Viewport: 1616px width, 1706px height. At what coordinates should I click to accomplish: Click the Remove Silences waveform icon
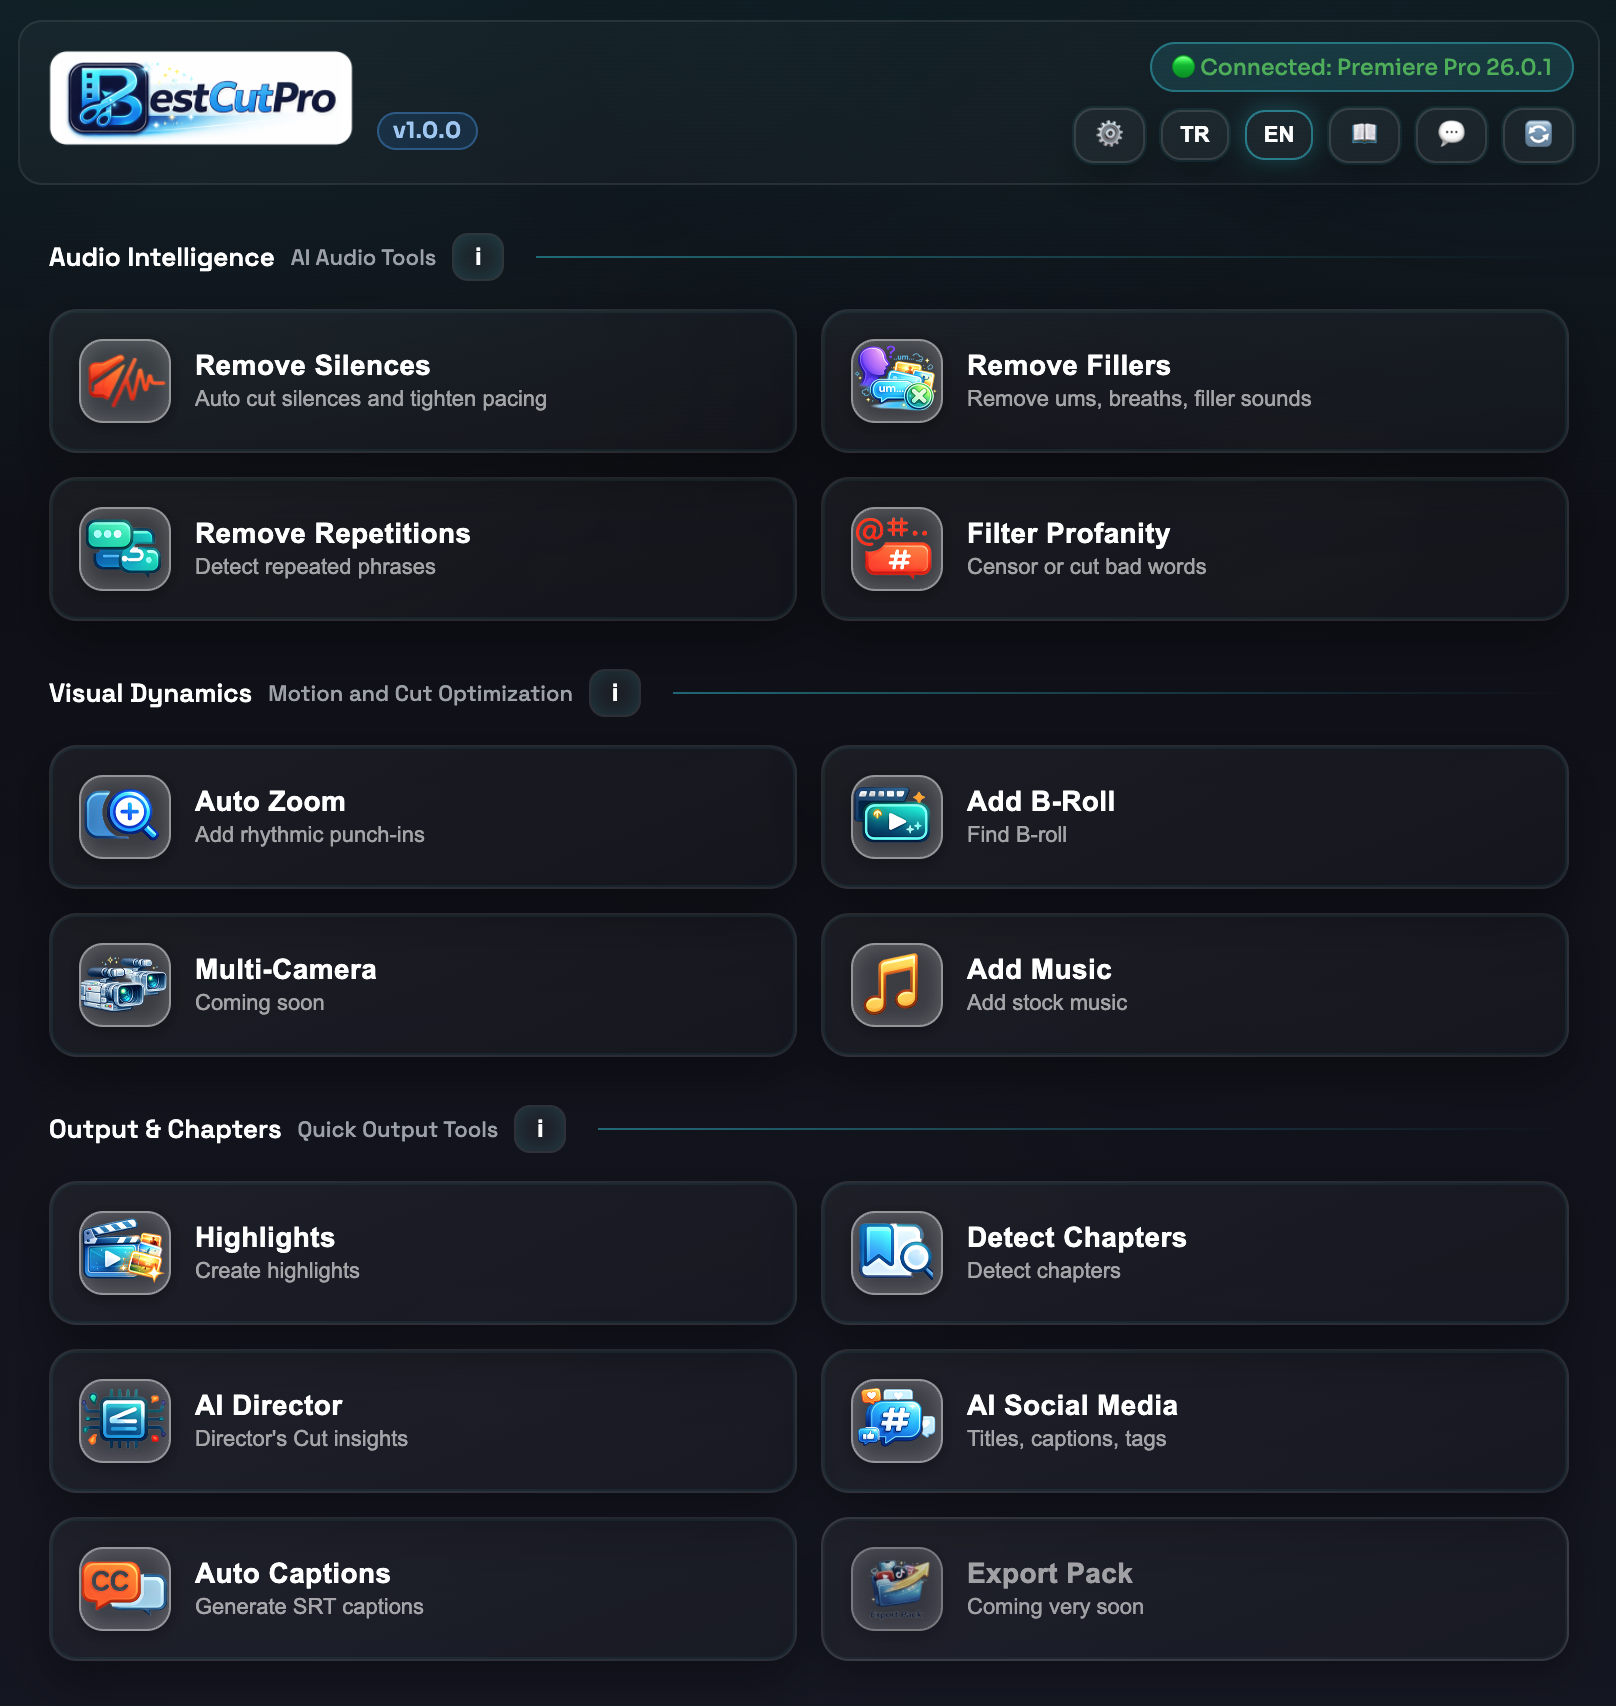[125, 381]
